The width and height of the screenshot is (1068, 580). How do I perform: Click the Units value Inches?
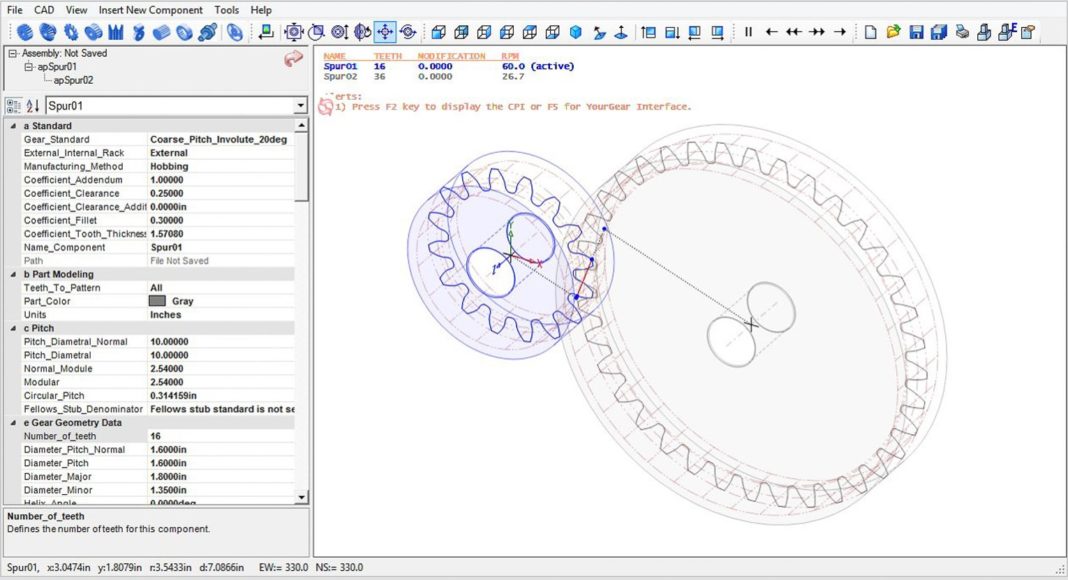221,315
